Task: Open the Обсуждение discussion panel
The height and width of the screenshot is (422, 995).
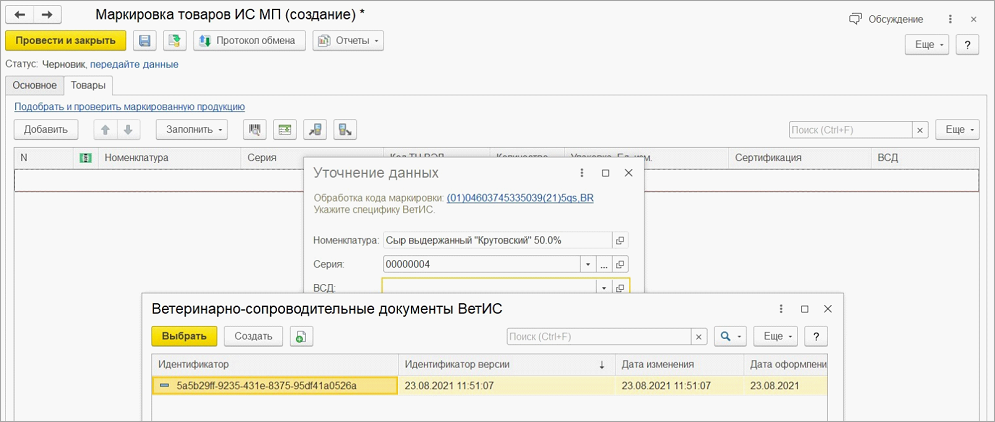Action: [x=886, y=18]
